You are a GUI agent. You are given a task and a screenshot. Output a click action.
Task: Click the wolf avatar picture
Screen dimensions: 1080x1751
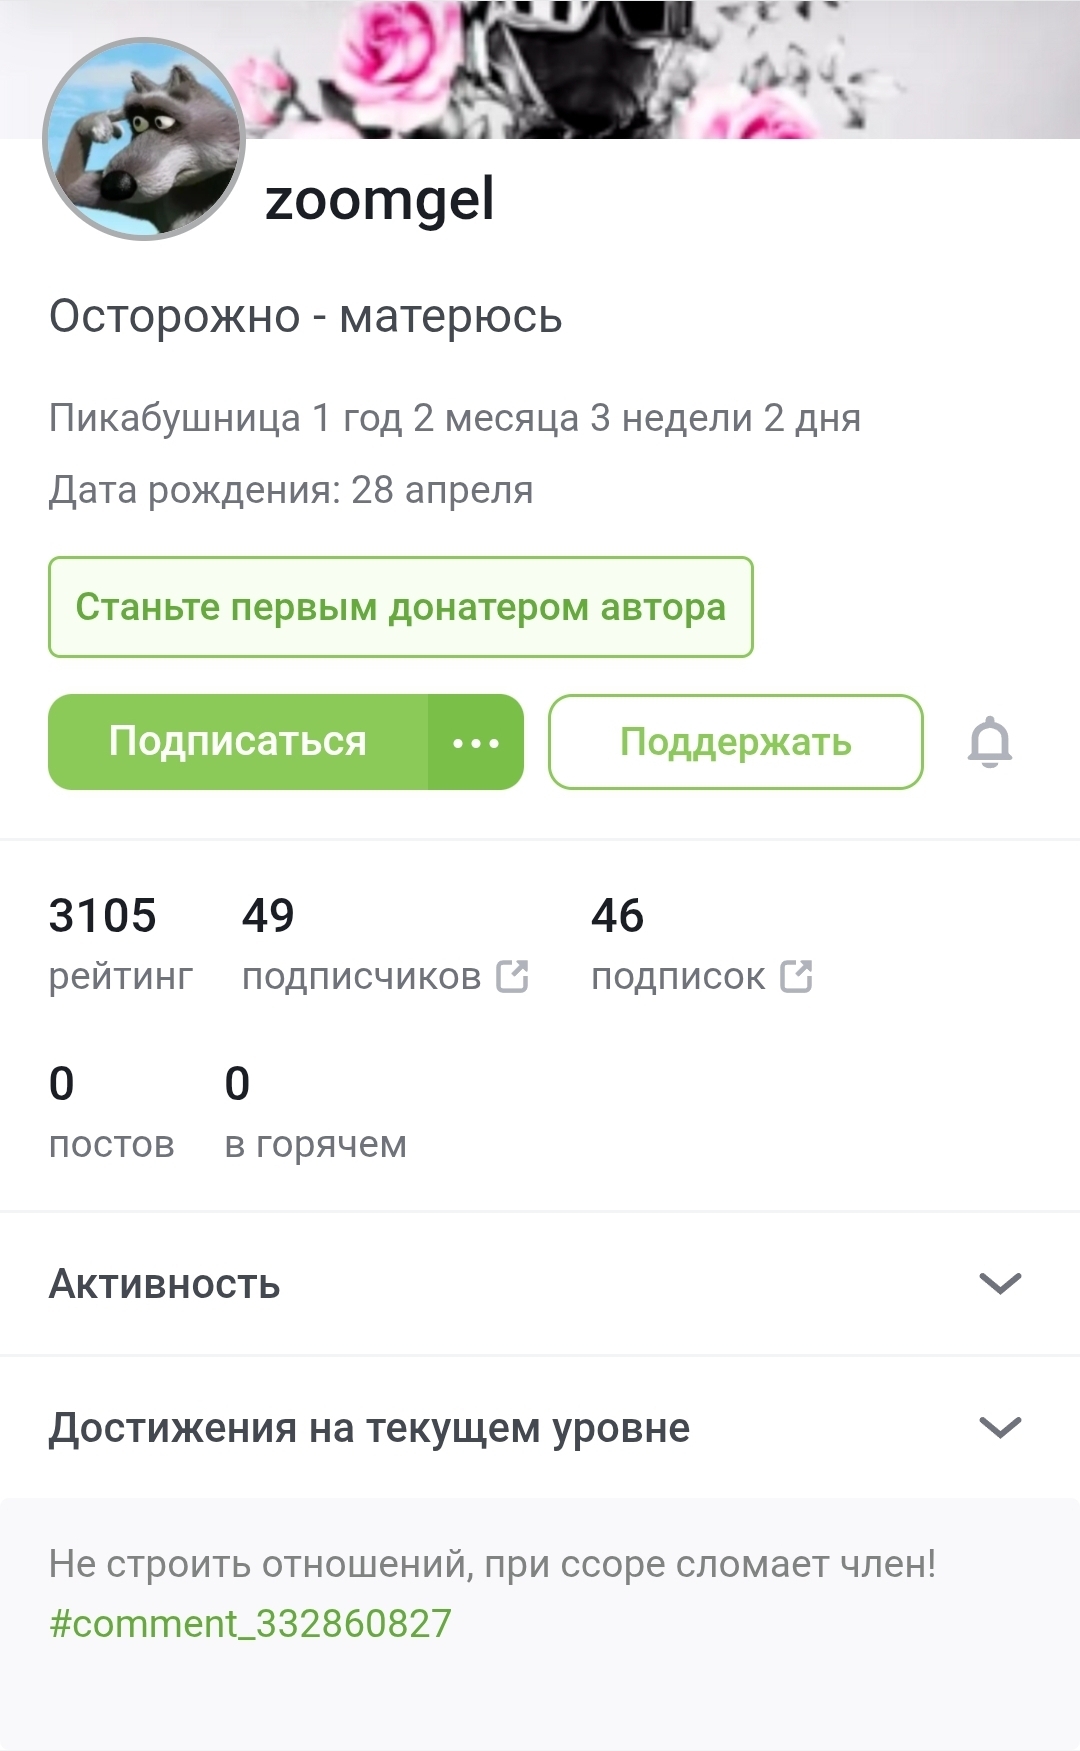pyautogui.click(x=144, y=140)
